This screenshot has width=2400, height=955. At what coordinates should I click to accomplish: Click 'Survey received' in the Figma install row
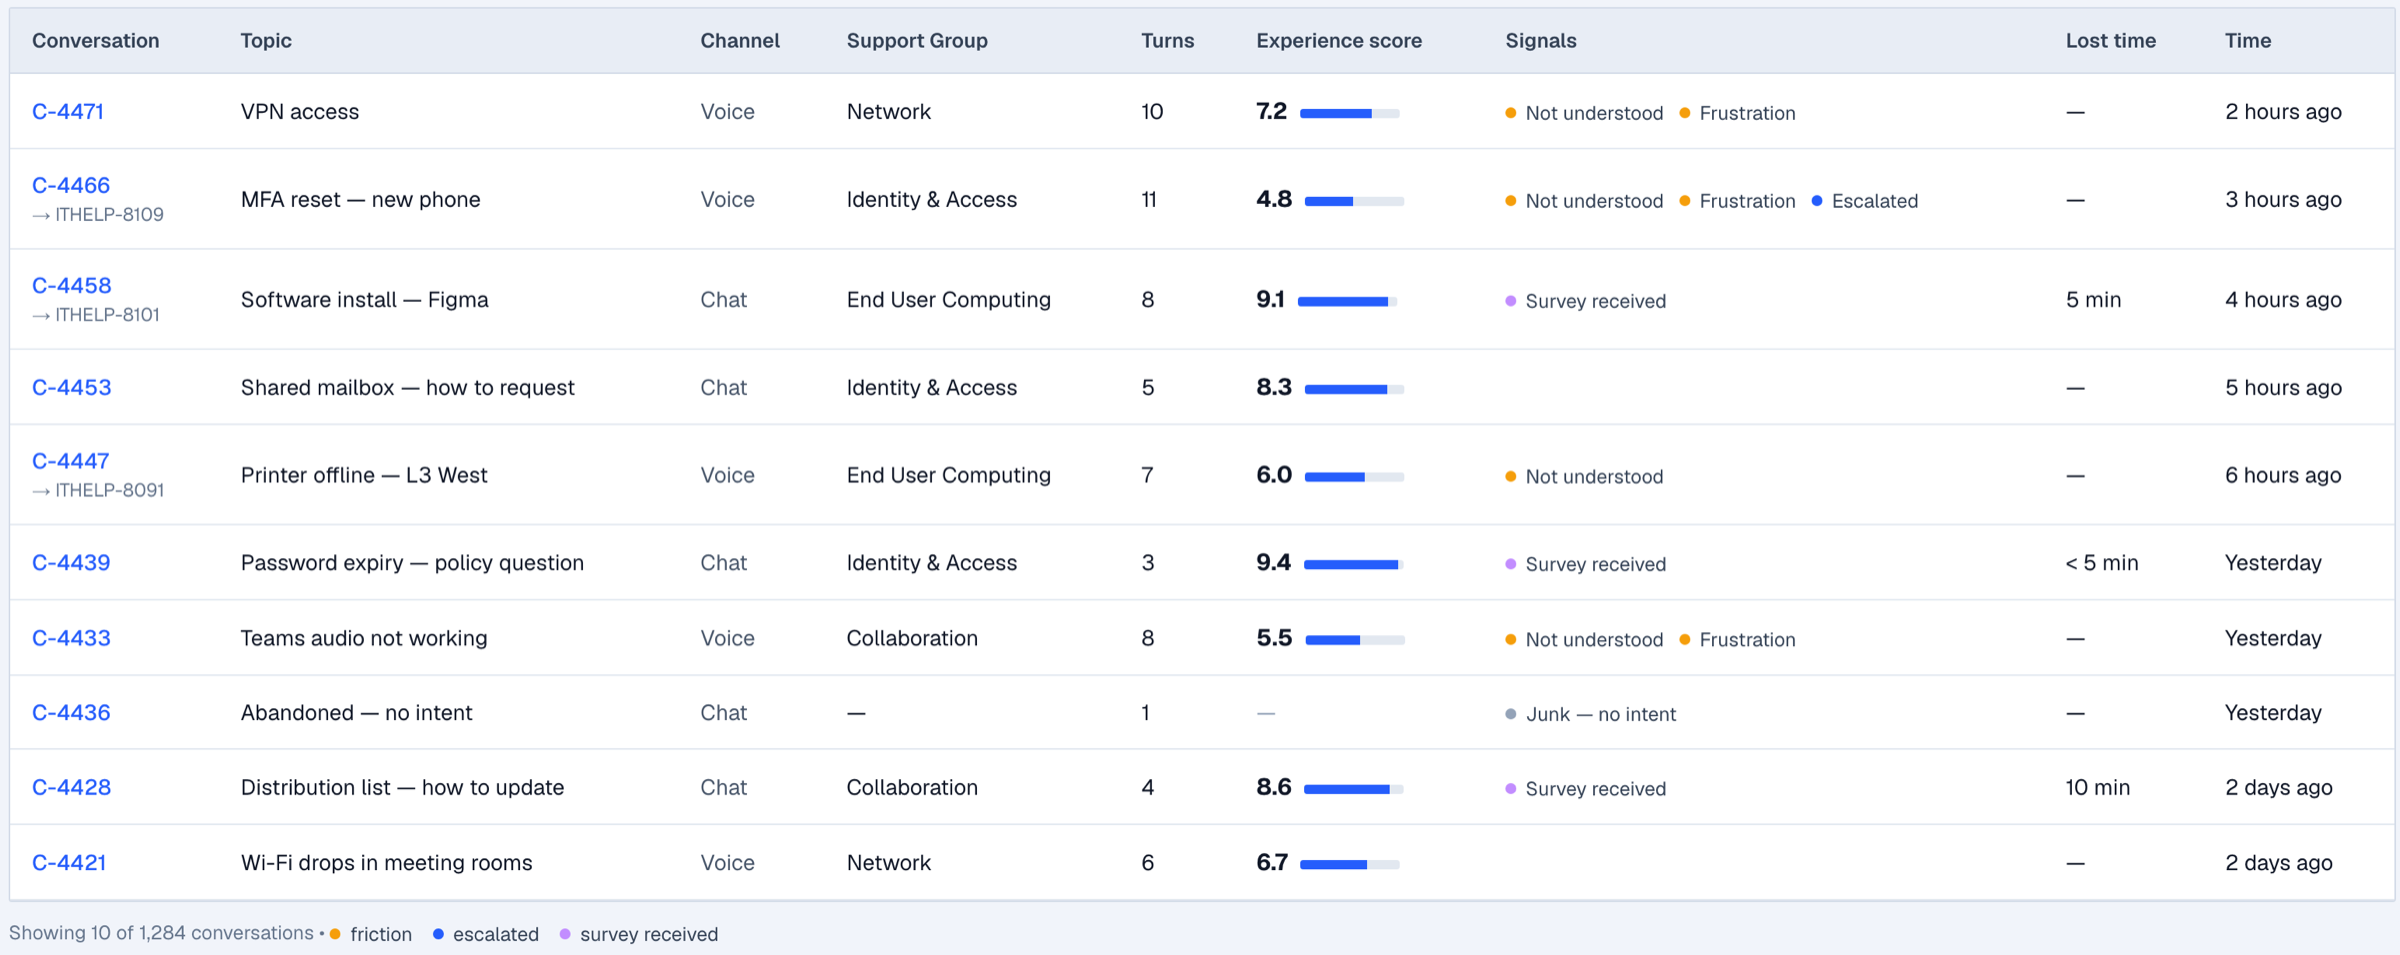[1585, 301]
